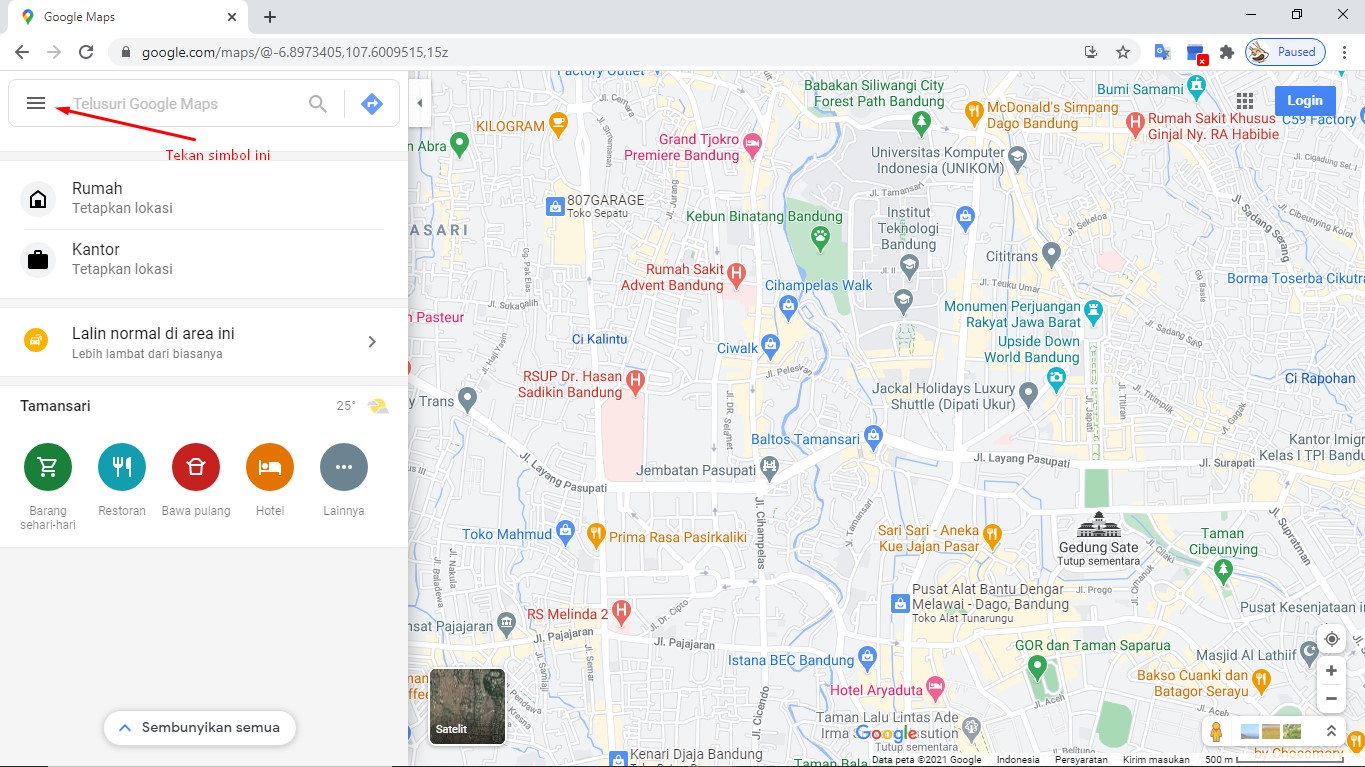Viewport: 1365px width, 767px height.
Task: Click Tamansari area heading
Action: pos(55,406)
